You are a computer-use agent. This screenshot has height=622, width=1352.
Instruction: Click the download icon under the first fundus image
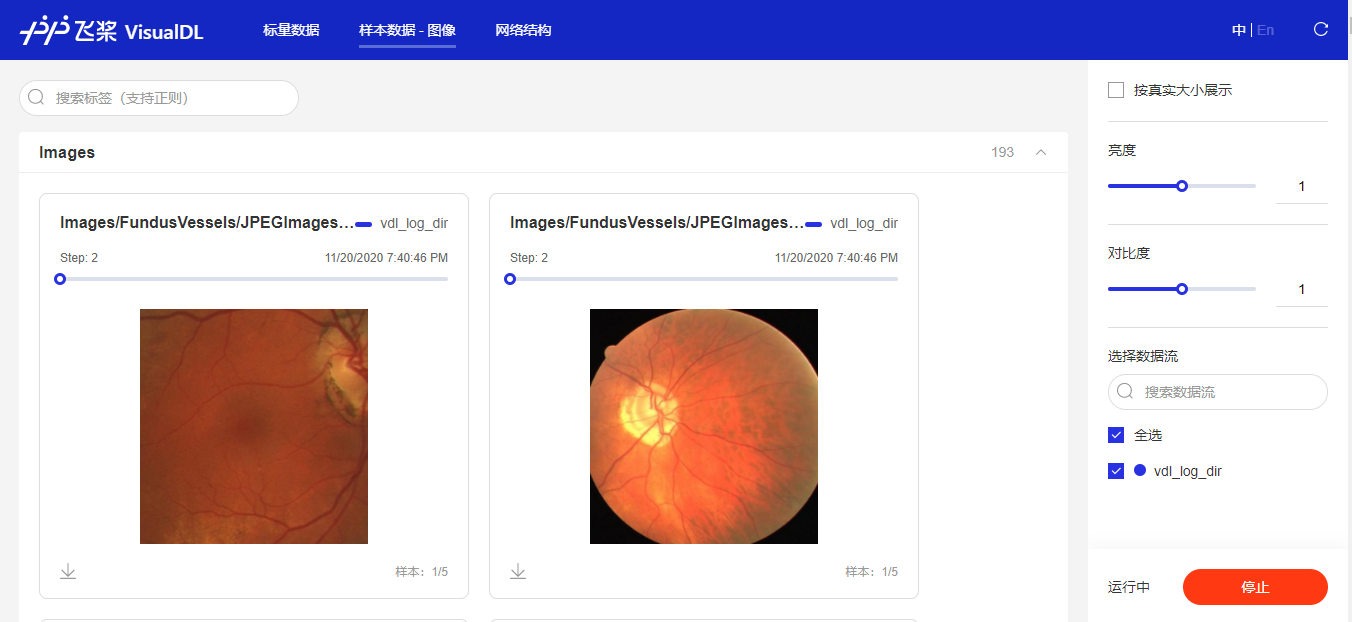point(68,571)
